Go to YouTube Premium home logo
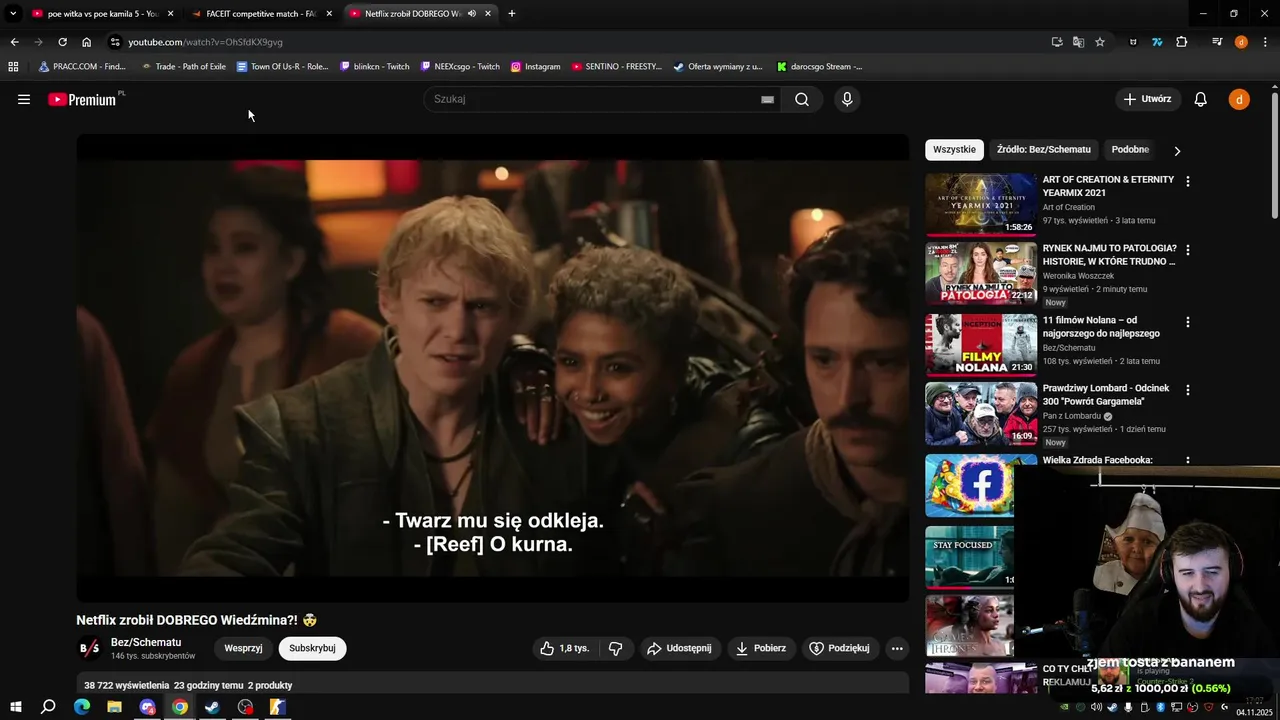This screenshot has height=720, width=1280. tap(84, 99)
